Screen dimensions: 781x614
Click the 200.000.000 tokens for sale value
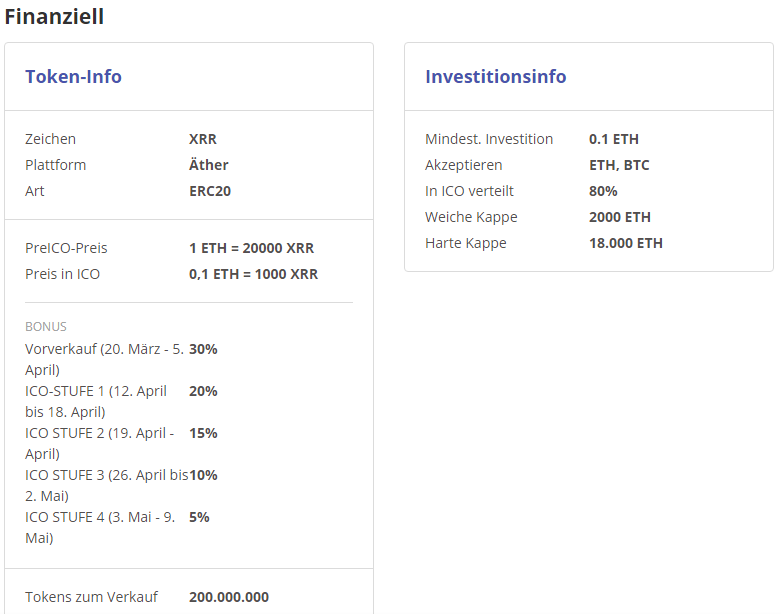pos(229,597)
